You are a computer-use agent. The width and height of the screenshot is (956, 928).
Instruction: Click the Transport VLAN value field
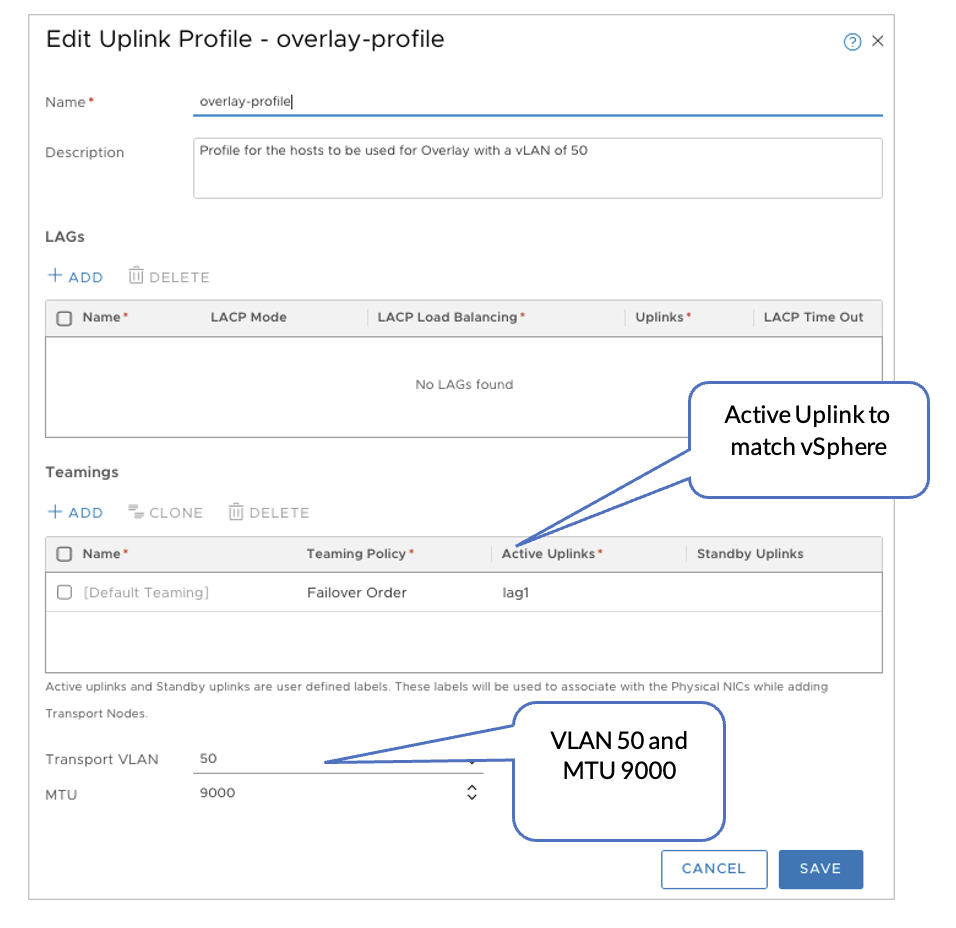pos(330,759)
